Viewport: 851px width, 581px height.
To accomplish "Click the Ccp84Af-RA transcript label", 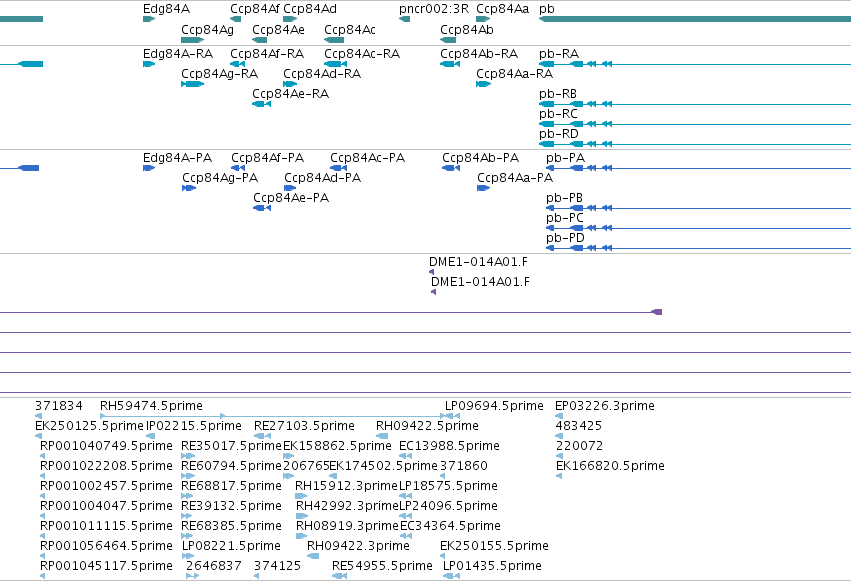I will (x=266, y=54).
